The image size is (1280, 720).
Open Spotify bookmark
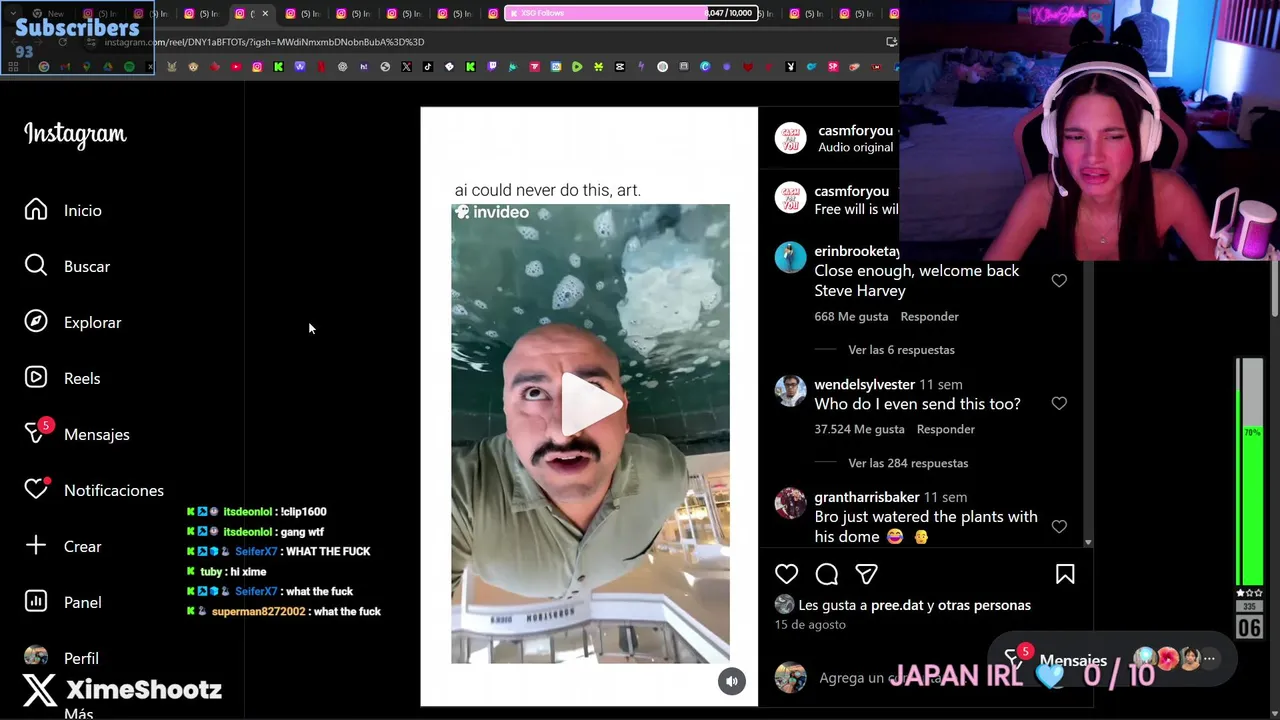pos(129,67)
